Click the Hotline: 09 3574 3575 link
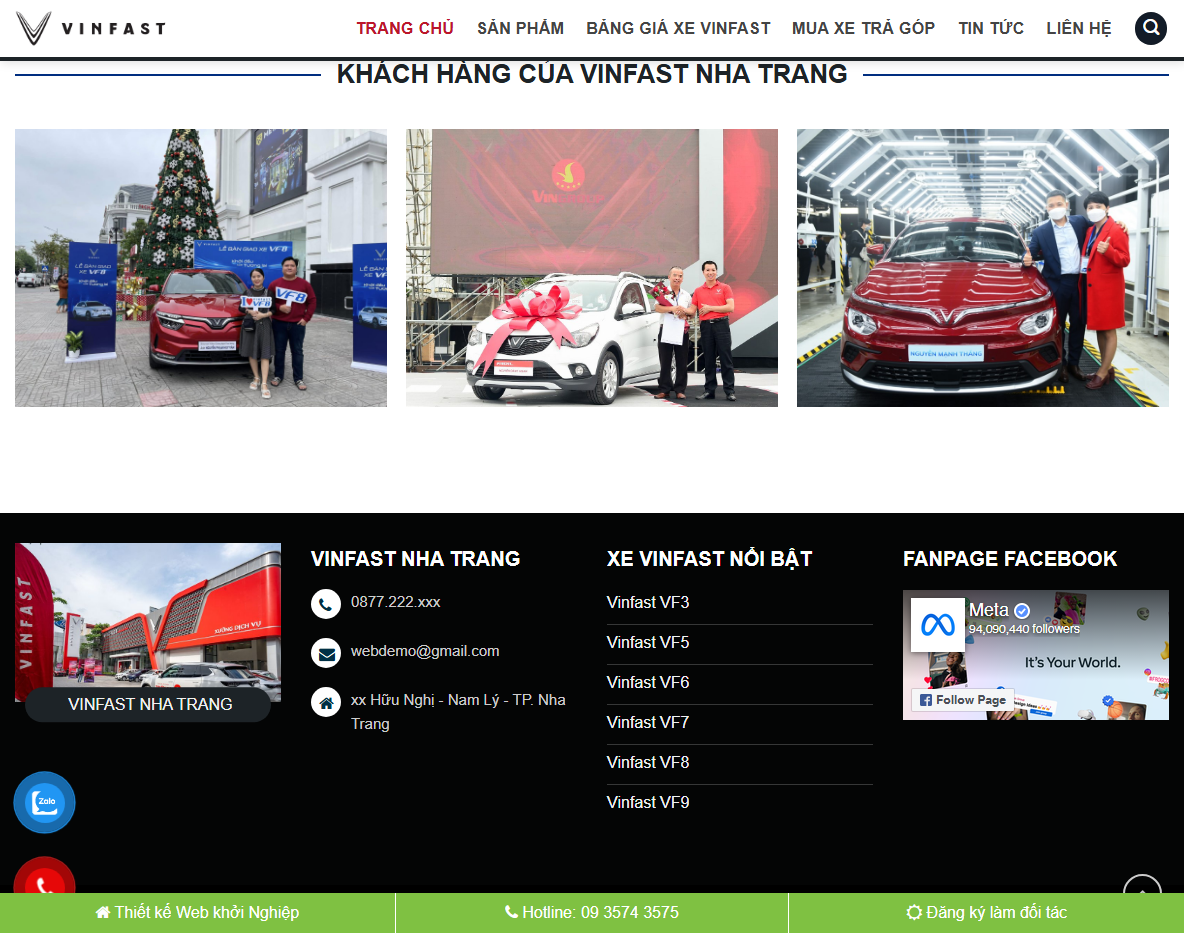The width and height of the screenshot is (1184, 933). pyautogui.click(x=591, y=912)
